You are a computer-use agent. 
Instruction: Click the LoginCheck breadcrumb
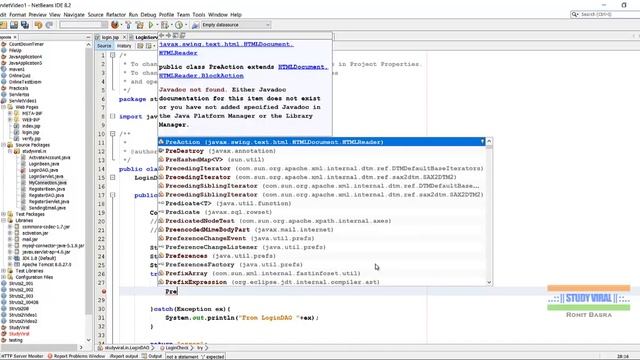(174, 348)
